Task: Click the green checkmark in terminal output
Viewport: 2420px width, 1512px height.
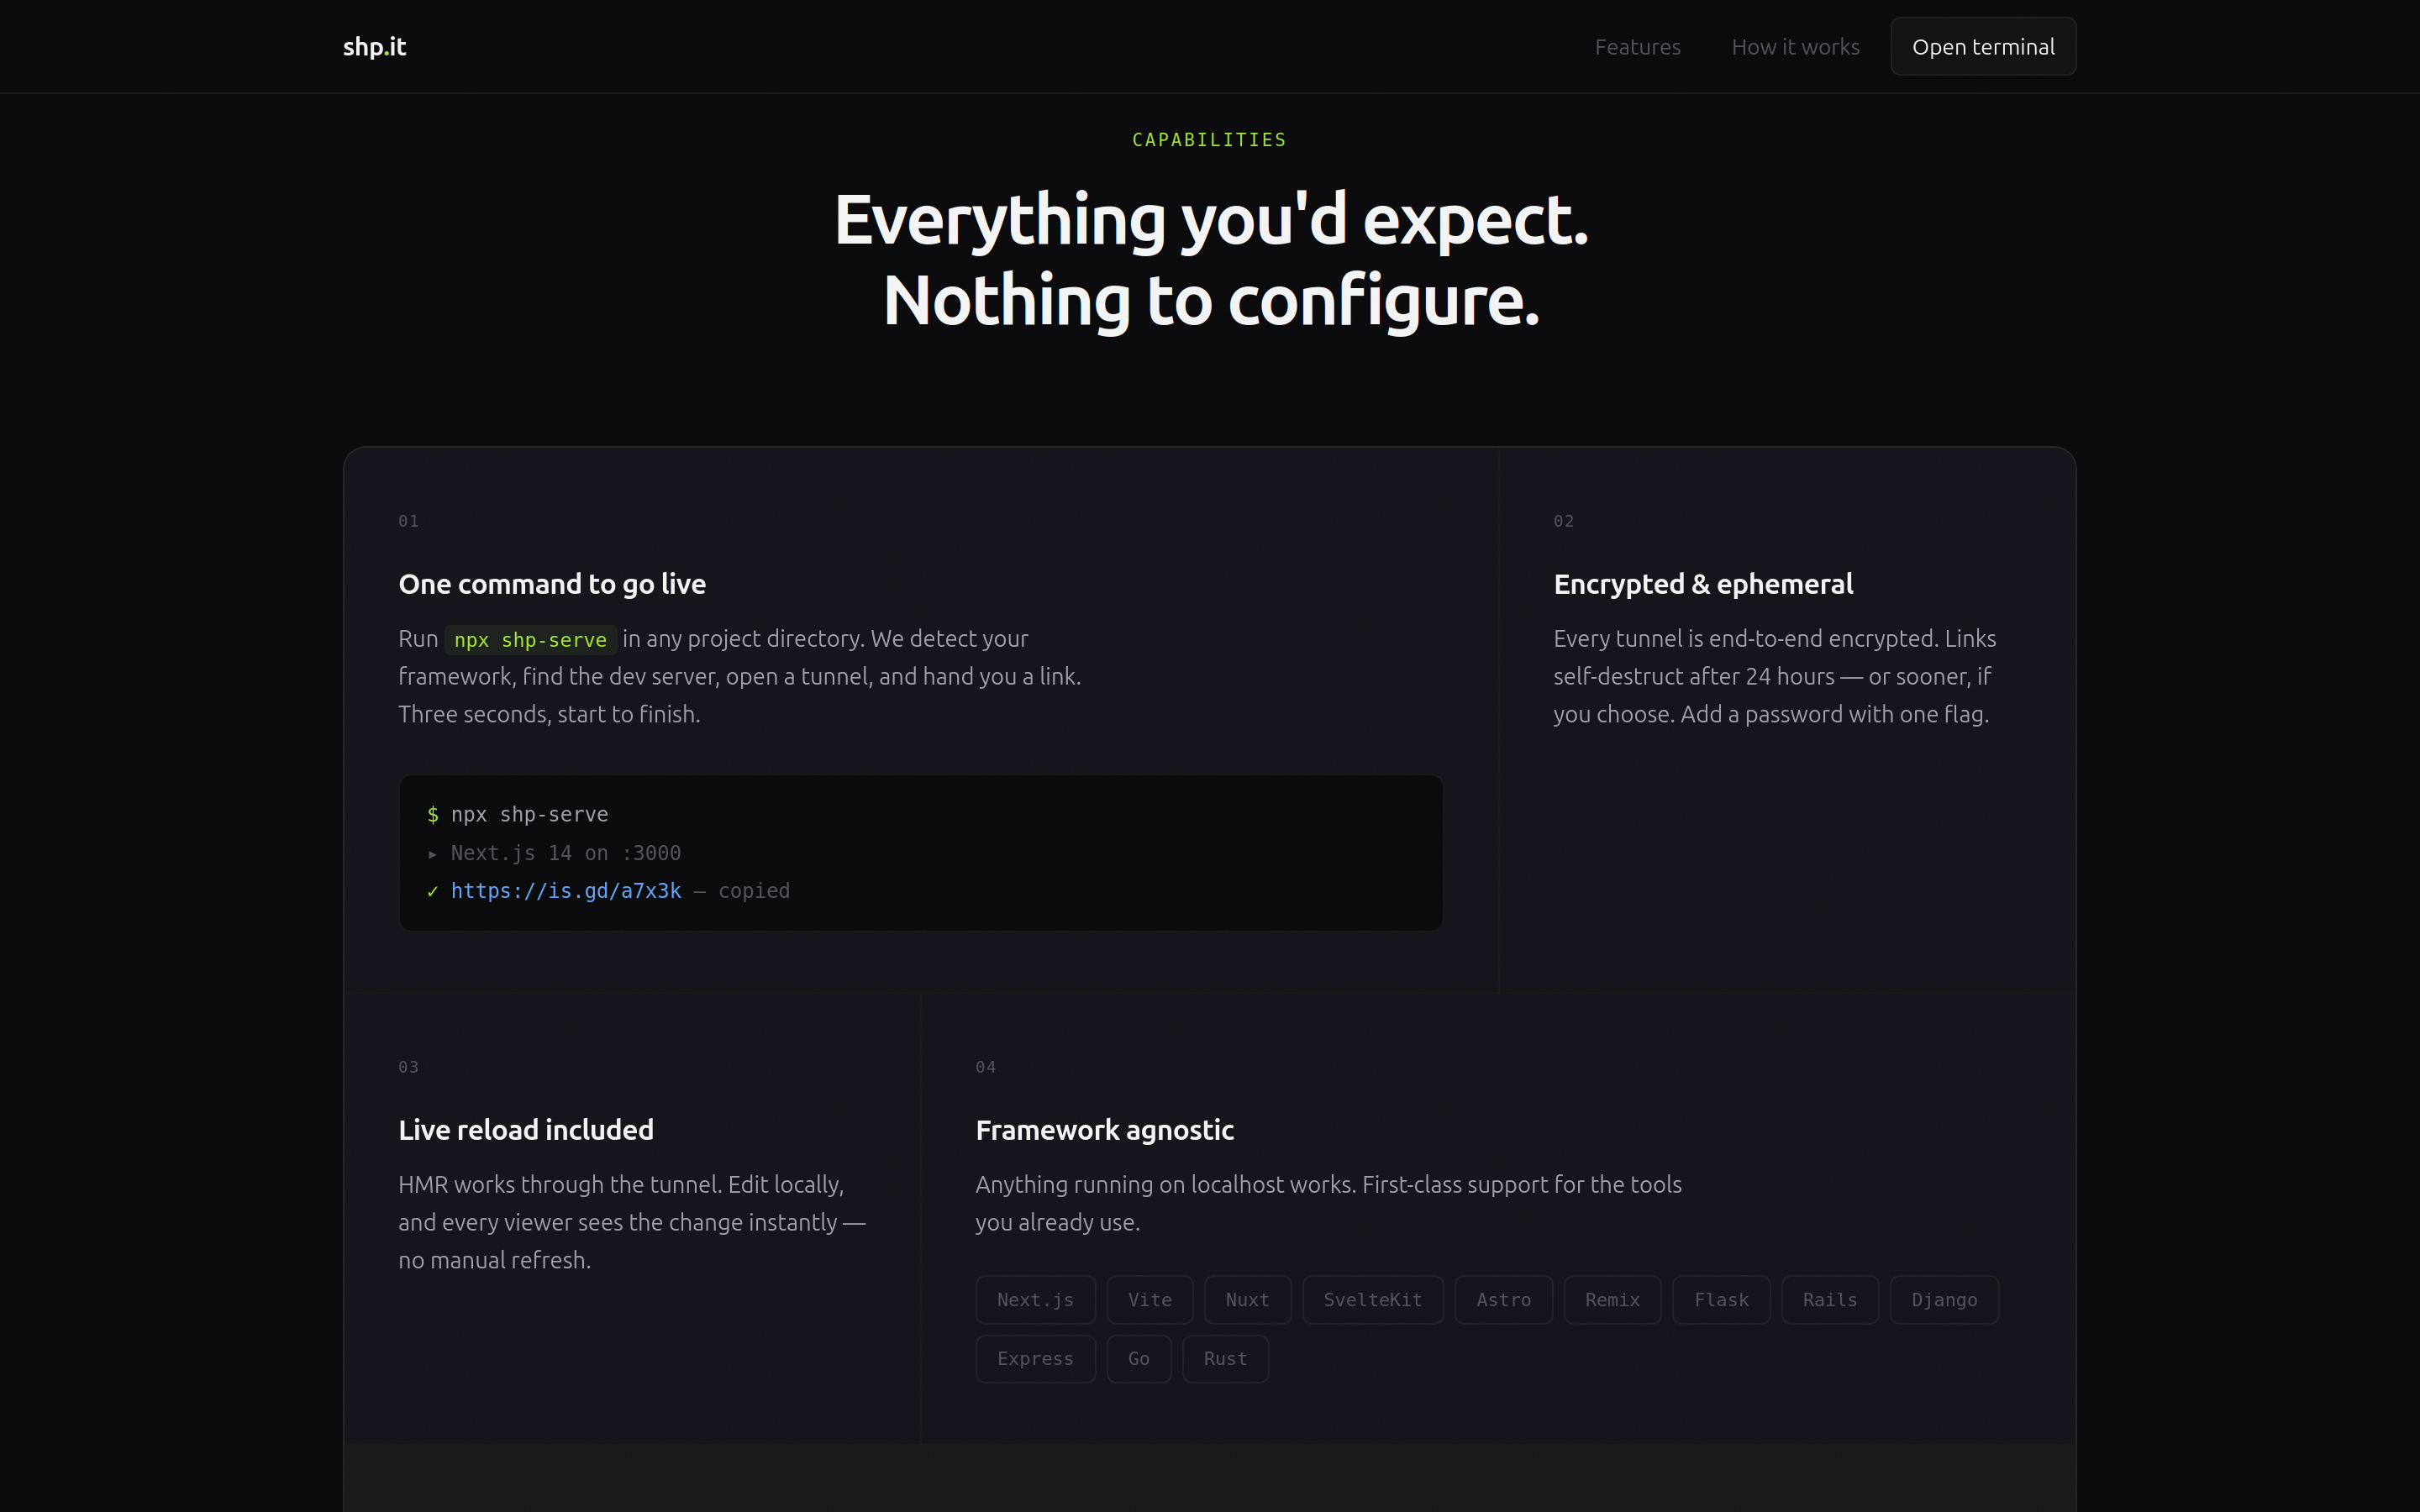Action: point(433,891)
